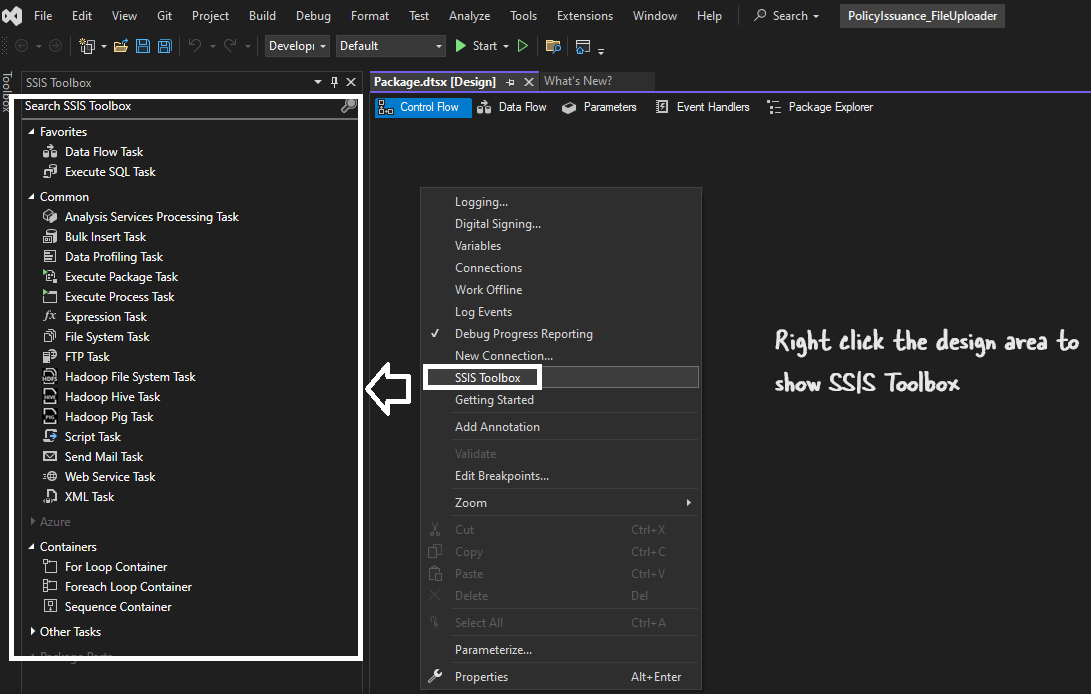Viewport: 1091px width, 694px height.
Task: Click the Visual Studio Search box
Action: (786, 15)
